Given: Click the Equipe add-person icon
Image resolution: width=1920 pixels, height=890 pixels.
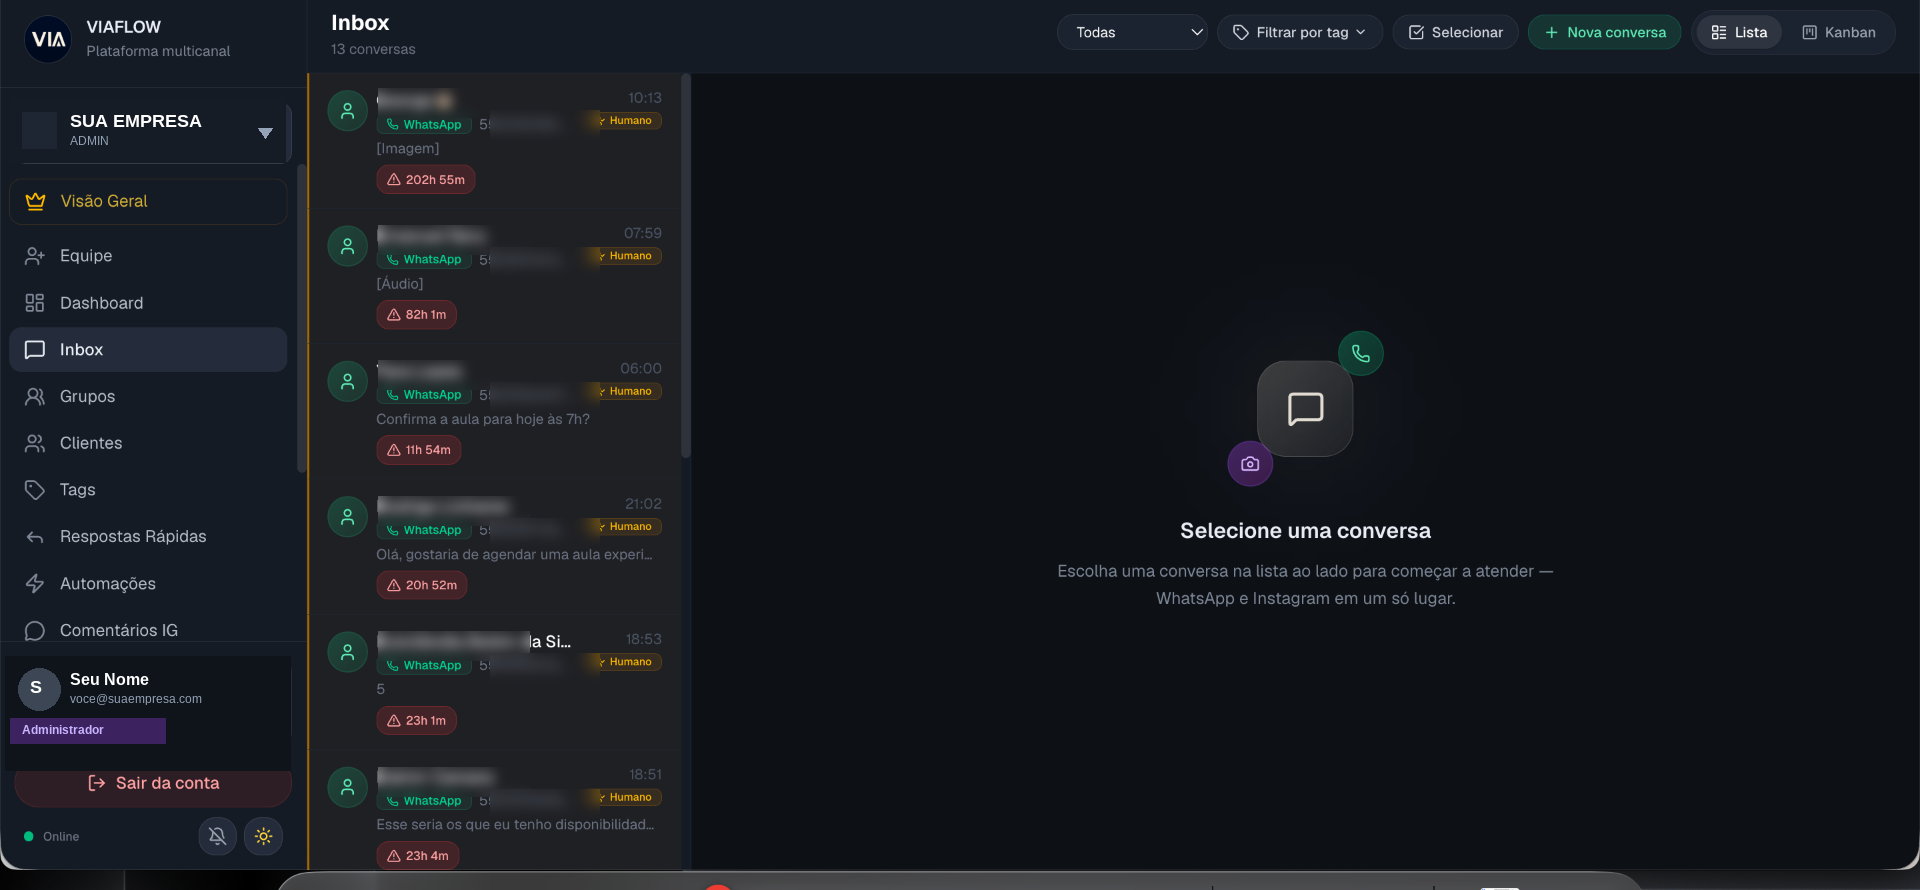Looking at the screenshot, I should [35, 256].
